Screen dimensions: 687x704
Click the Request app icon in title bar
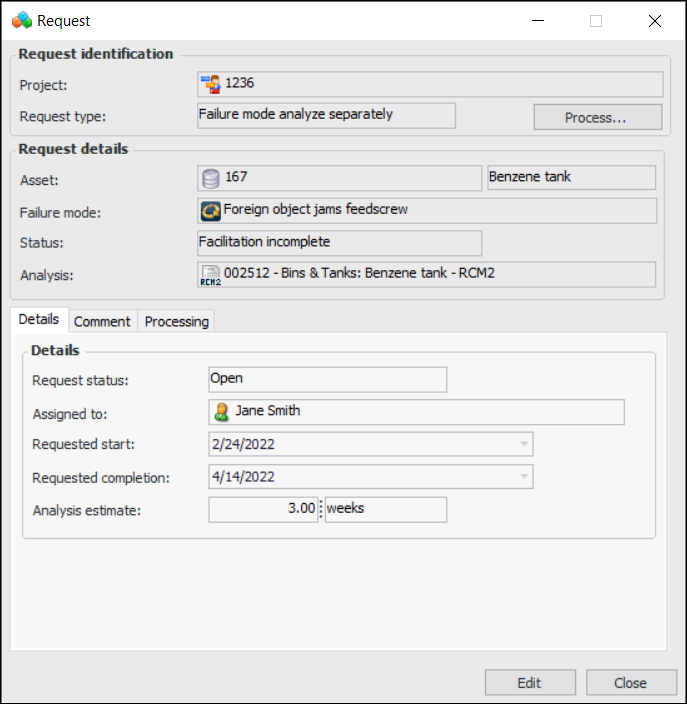[x=22, y=21]
